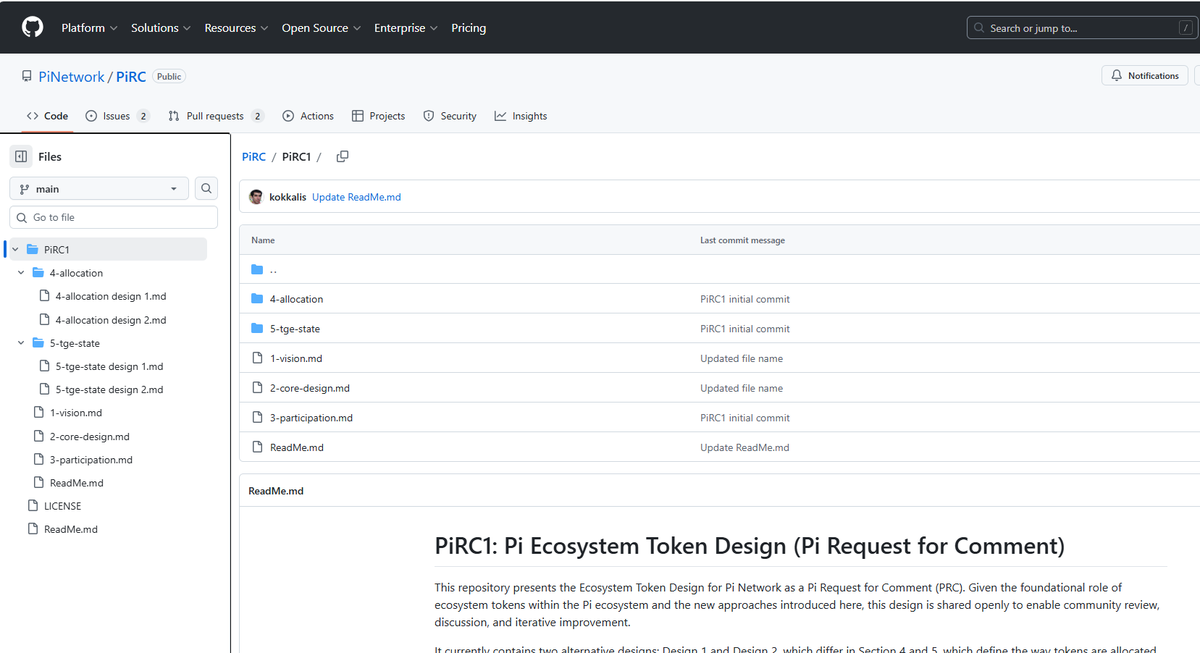Collapse the 4-allocation folder chevron in tree

point(21,273)
